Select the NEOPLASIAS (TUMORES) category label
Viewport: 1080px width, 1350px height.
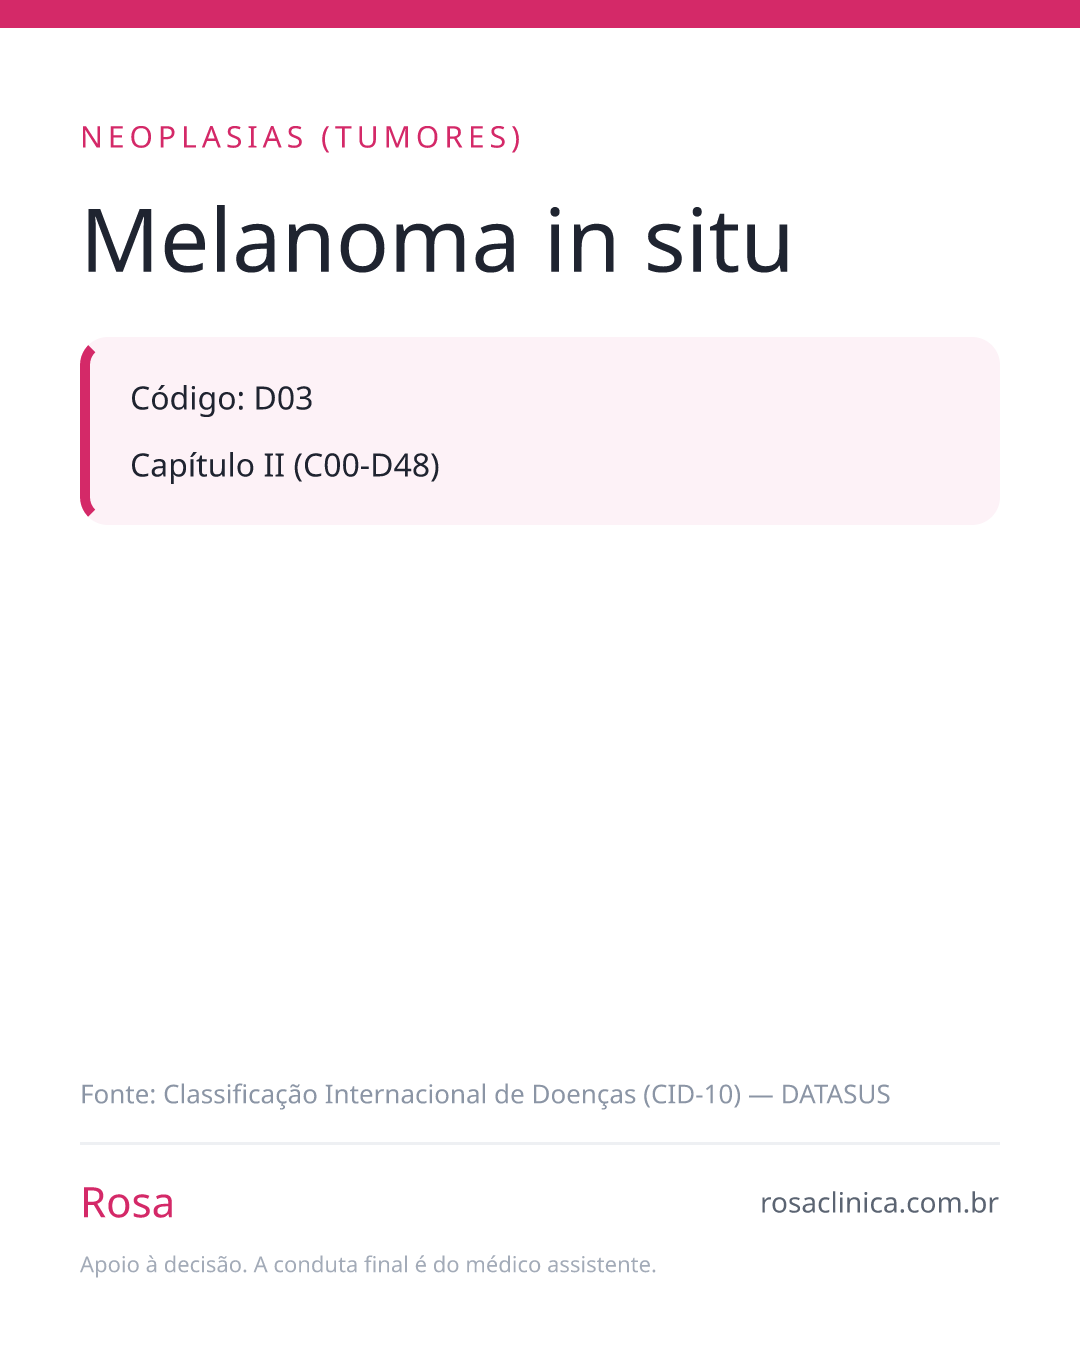point(301,138)
